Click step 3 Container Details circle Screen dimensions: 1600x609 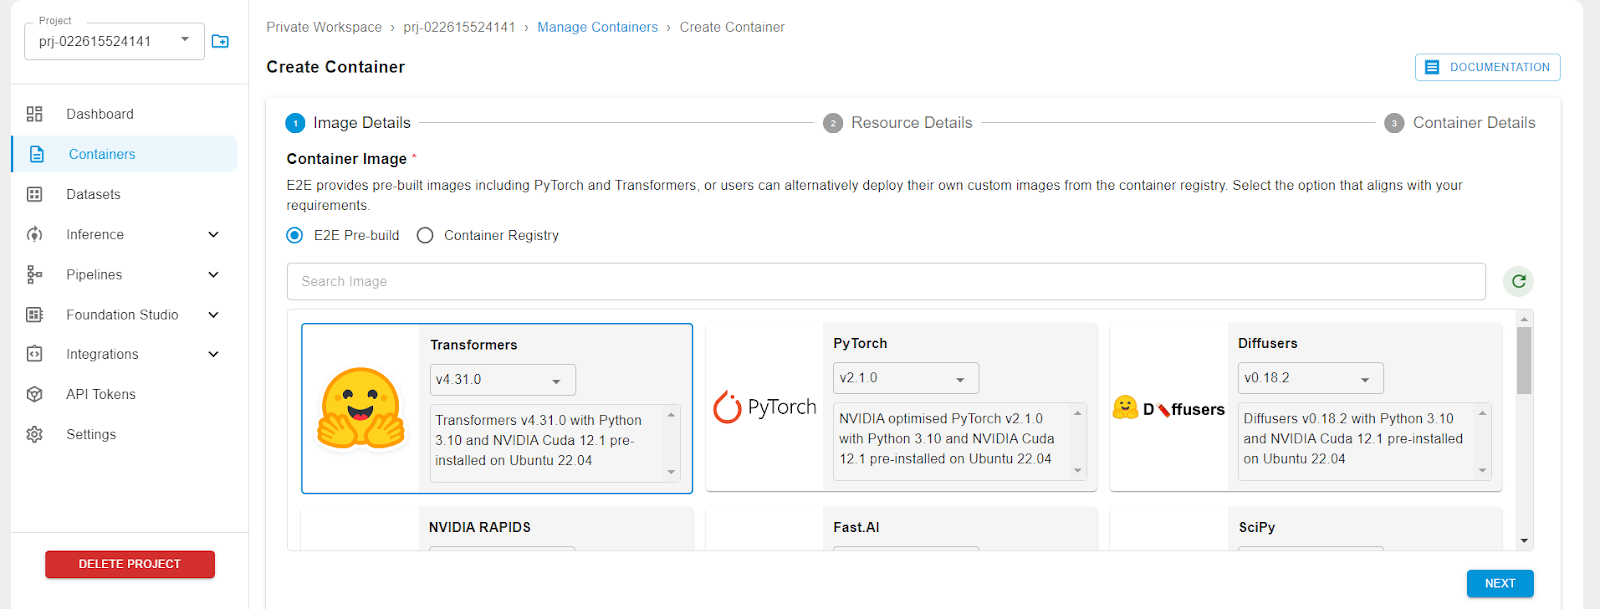(1394, 123)
